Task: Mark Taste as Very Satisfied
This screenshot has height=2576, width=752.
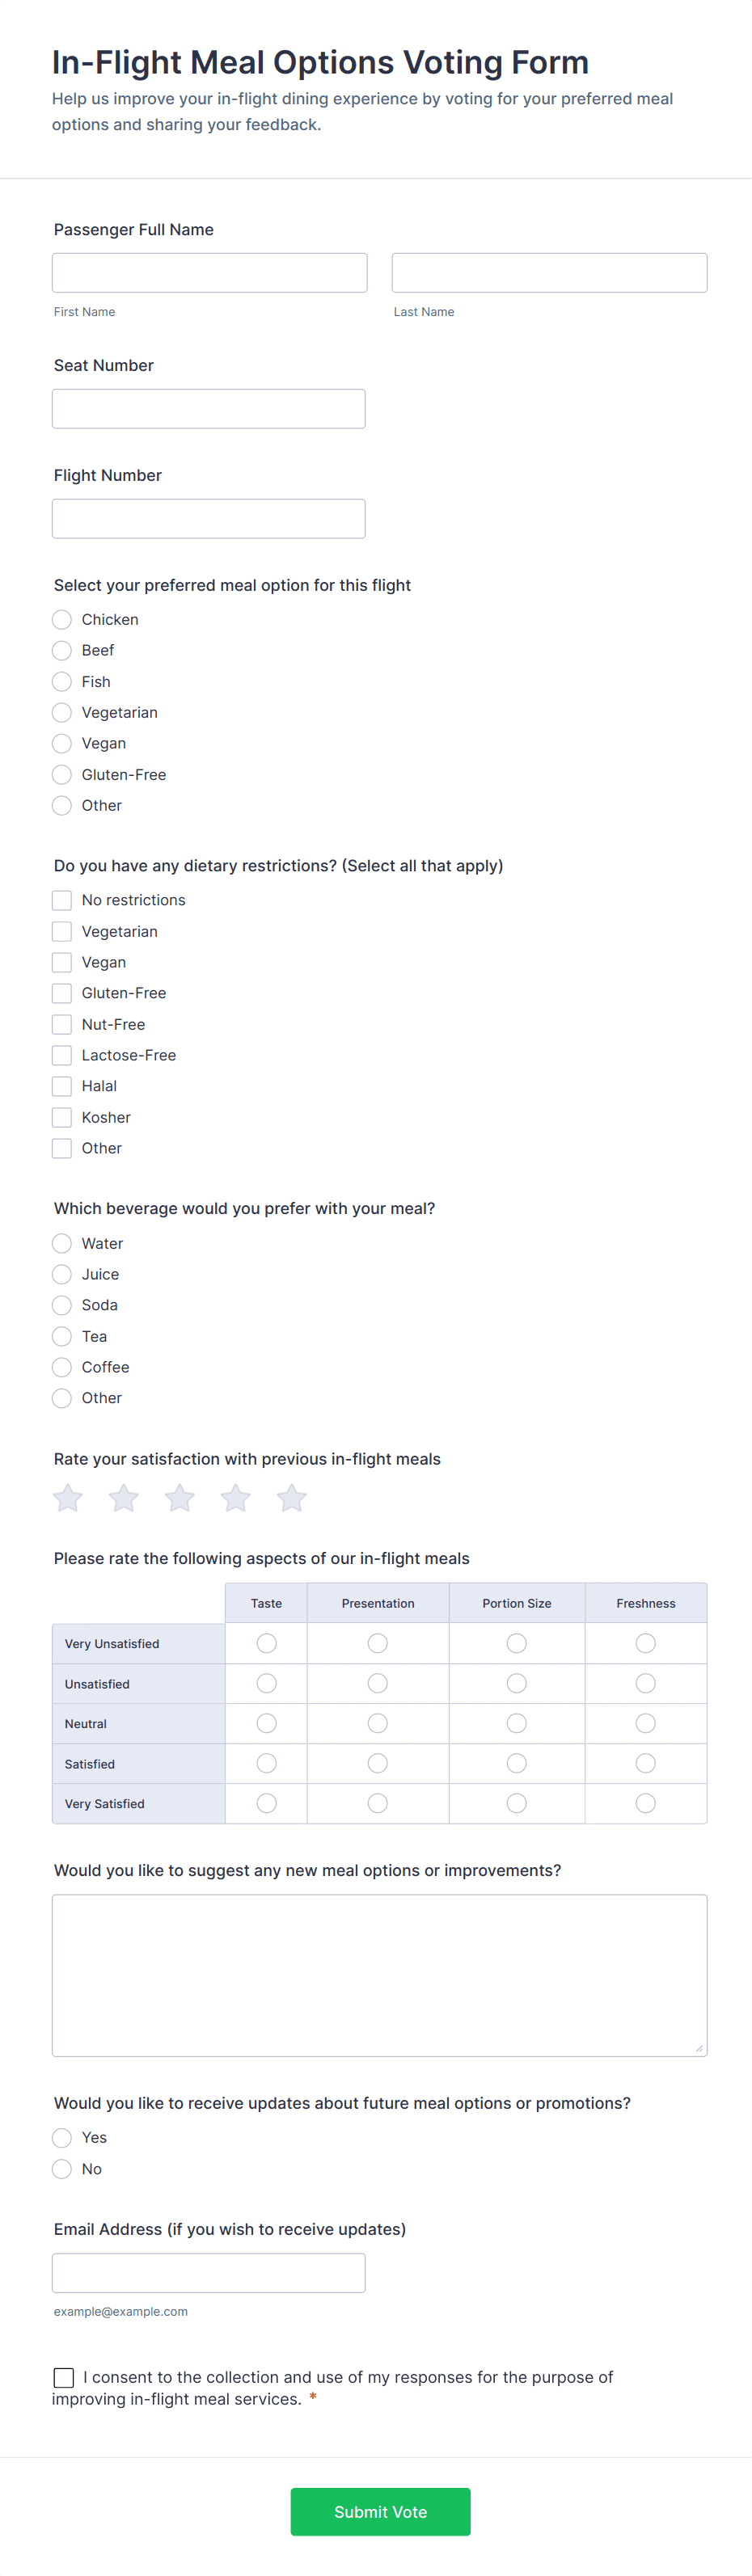Action: click(x=267, y=1803)
